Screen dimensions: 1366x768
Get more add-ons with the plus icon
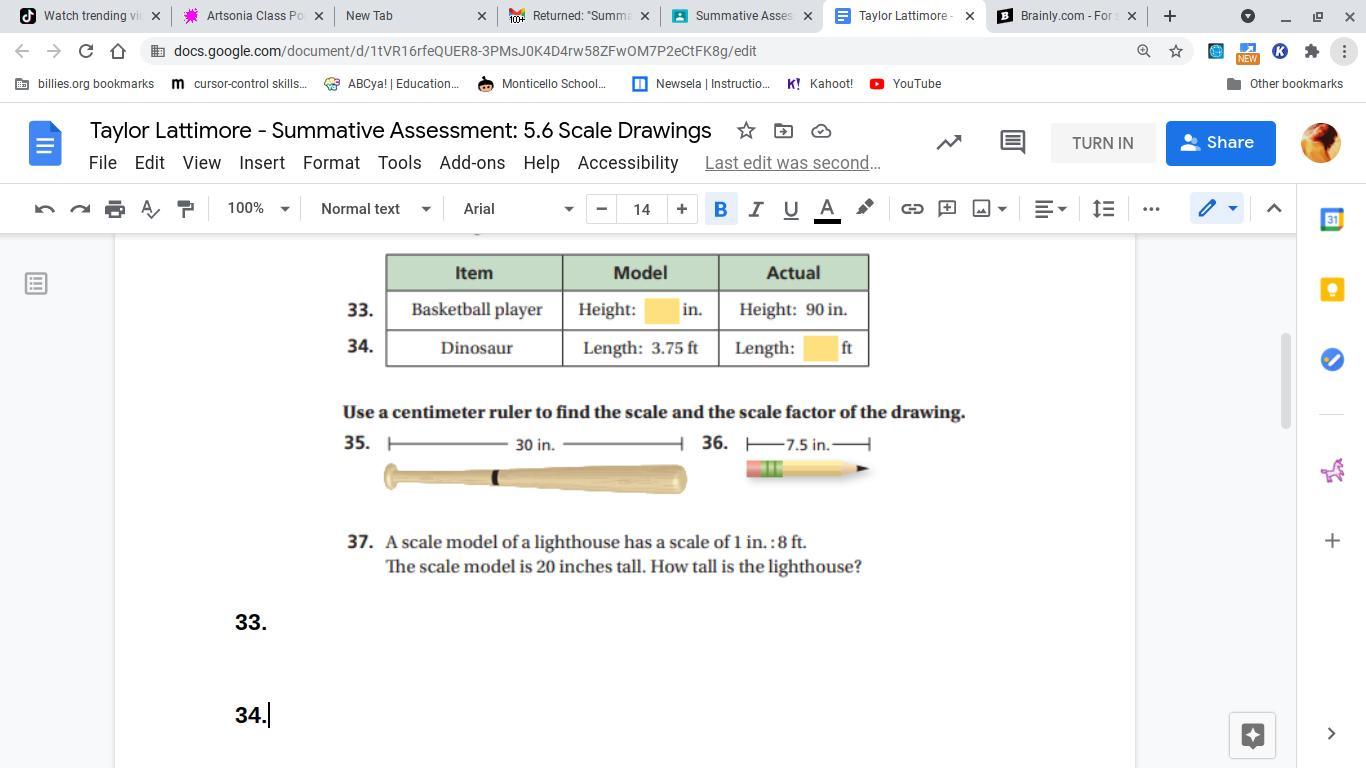[1332, 541]
